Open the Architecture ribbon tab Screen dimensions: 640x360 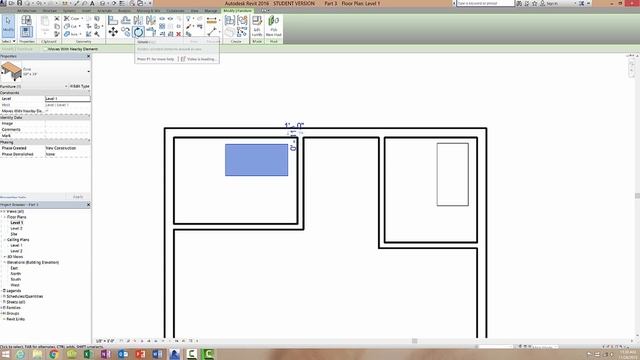pos(27,11)
